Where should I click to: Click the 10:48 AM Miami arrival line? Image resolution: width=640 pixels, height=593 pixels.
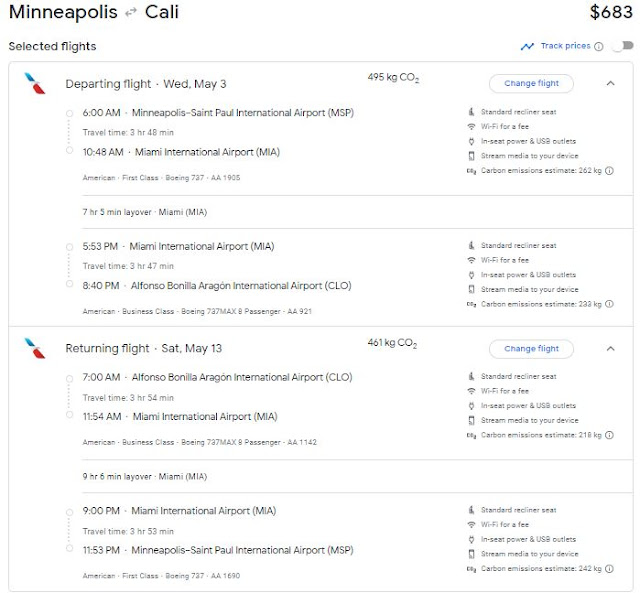point(181,152)
